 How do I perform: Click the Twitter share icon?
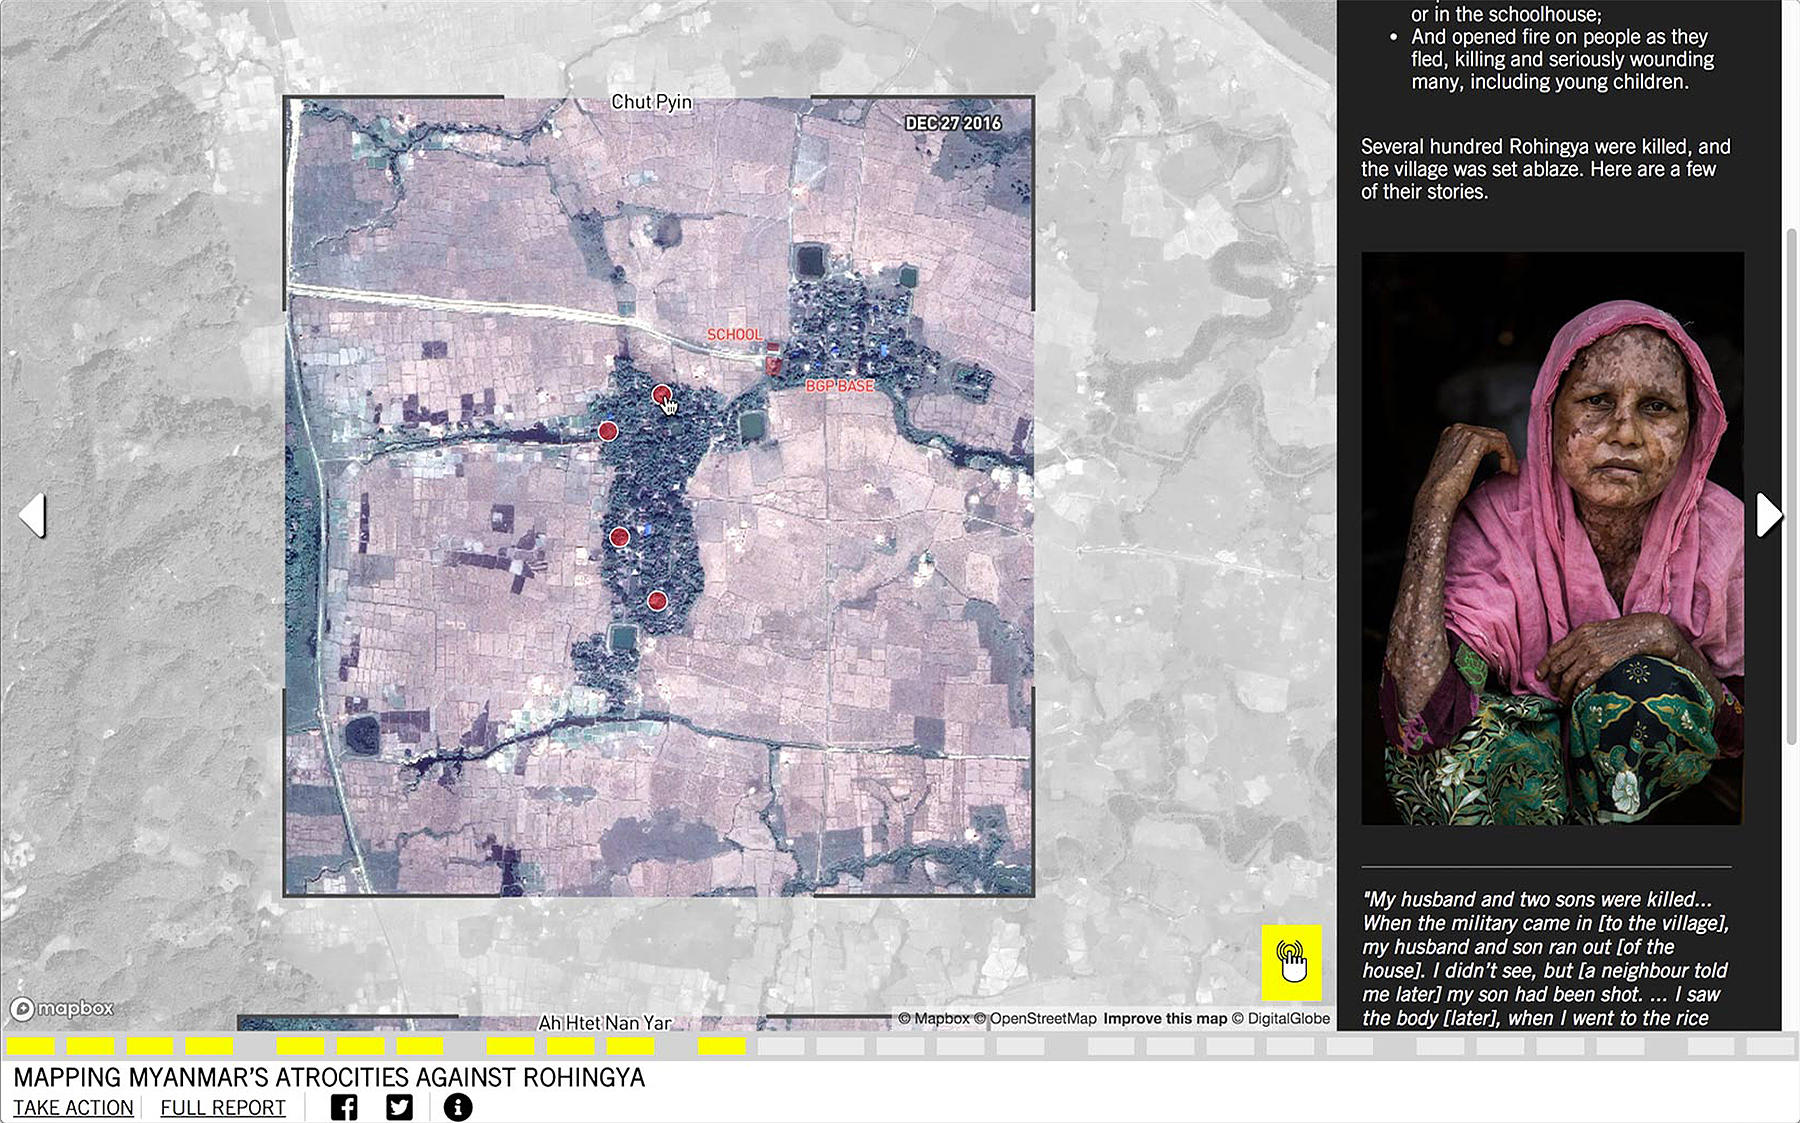tap(399, 1107)
